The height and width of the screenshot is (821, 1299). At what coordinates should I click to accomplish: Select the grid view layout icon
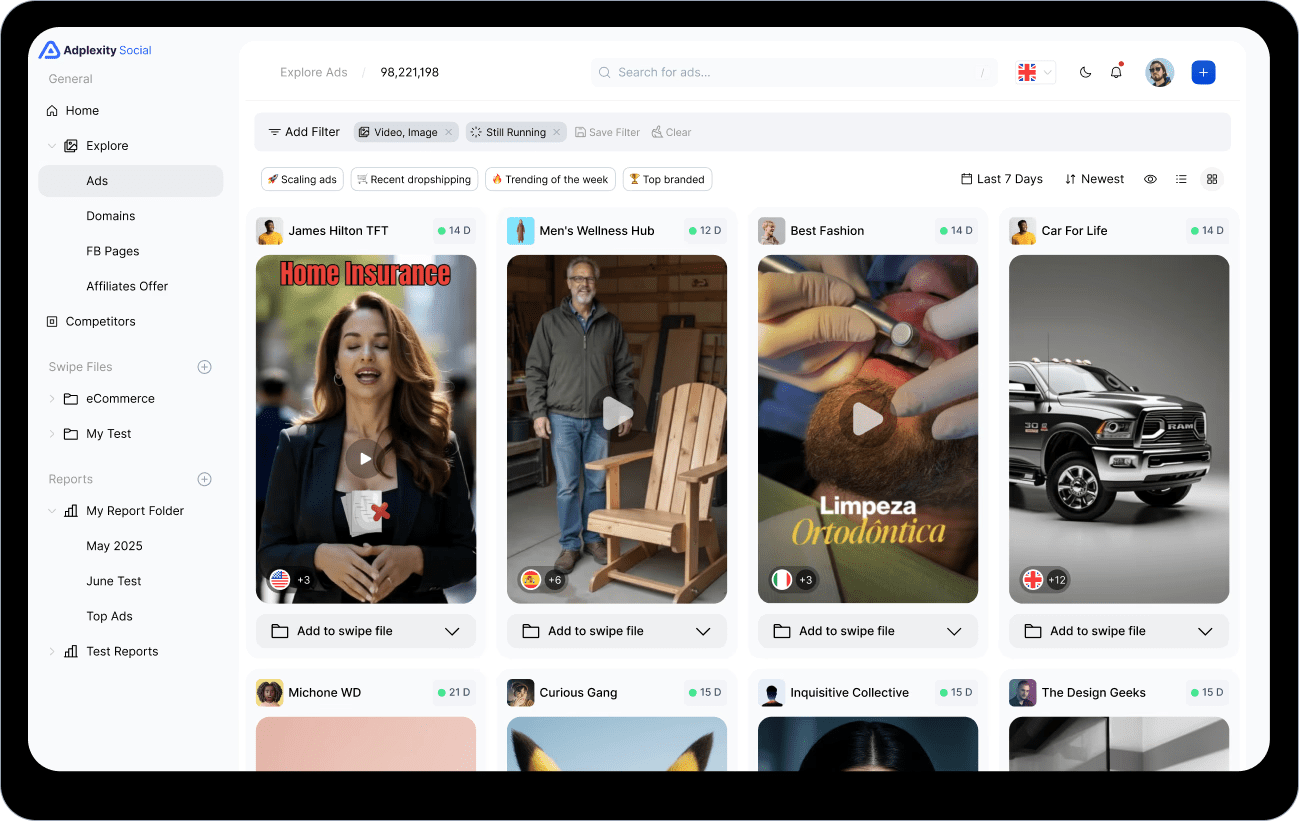[1212, 178]
